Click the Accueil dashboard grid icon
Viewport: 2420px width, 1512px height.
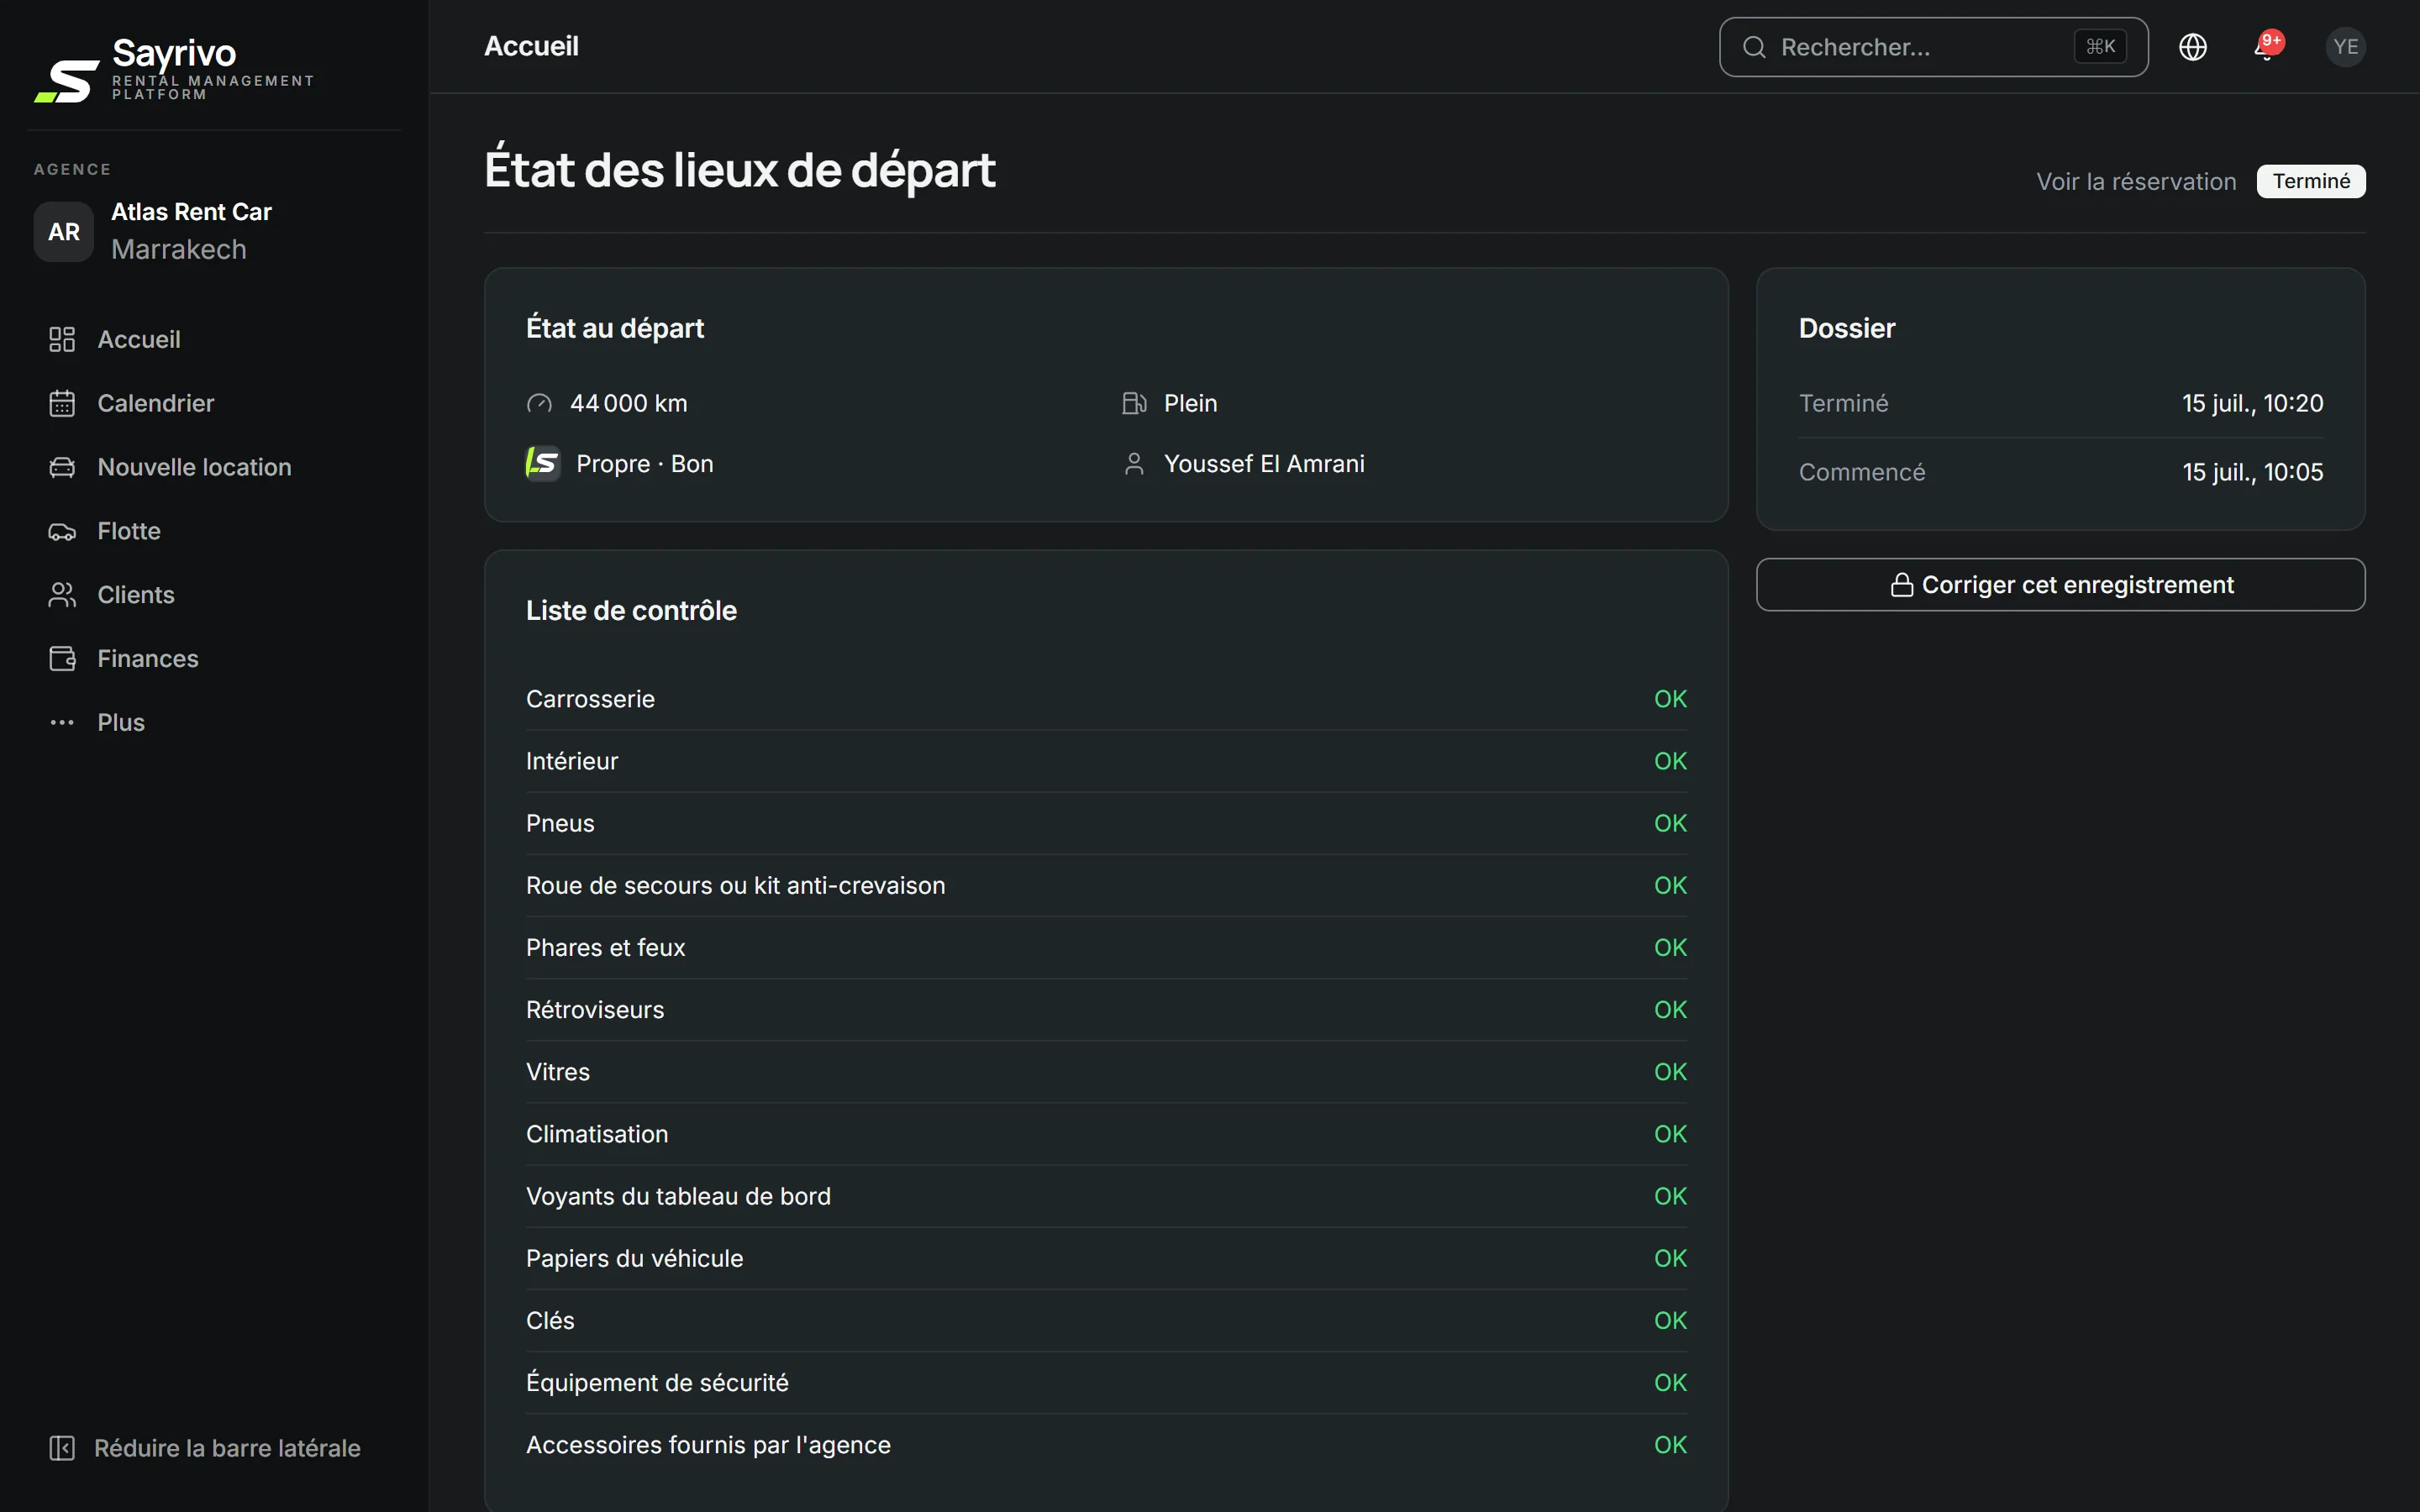coord(62,339)
